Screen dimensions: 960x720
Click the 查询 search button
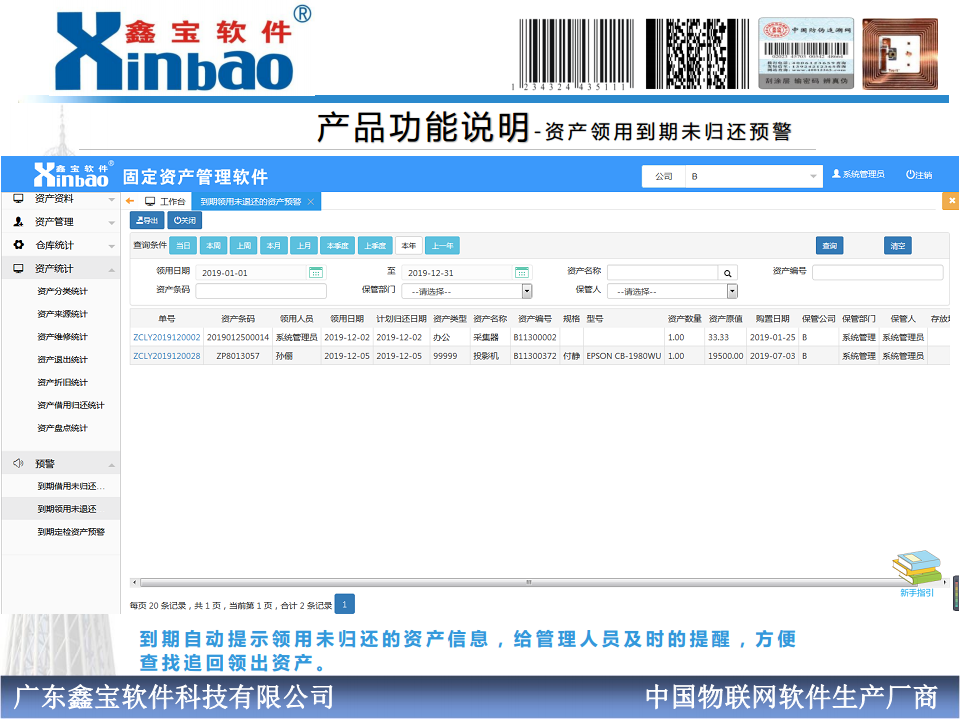830,246
